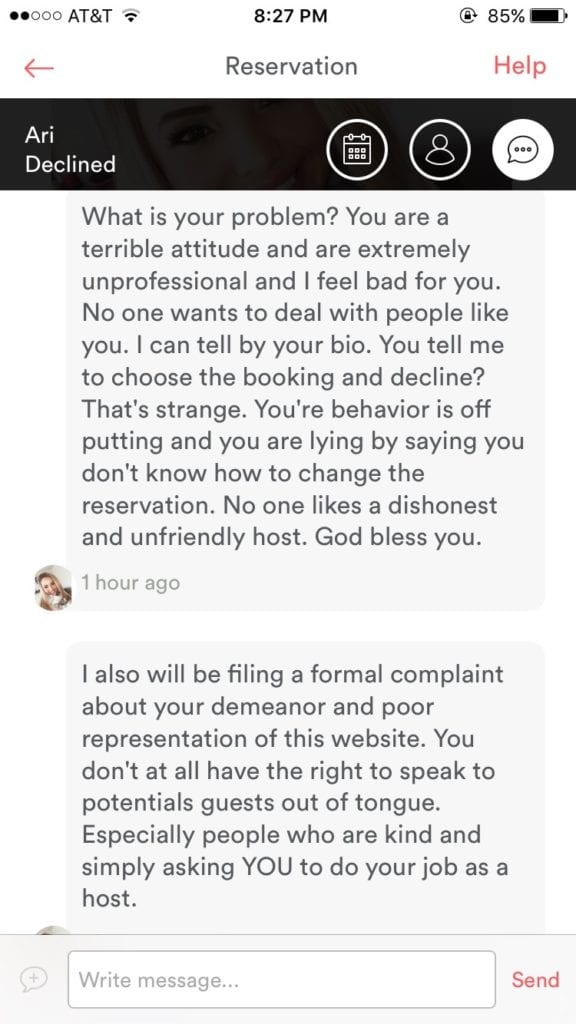Tap the Send button
Screen dimensions: 576x1024
[536, 980]
